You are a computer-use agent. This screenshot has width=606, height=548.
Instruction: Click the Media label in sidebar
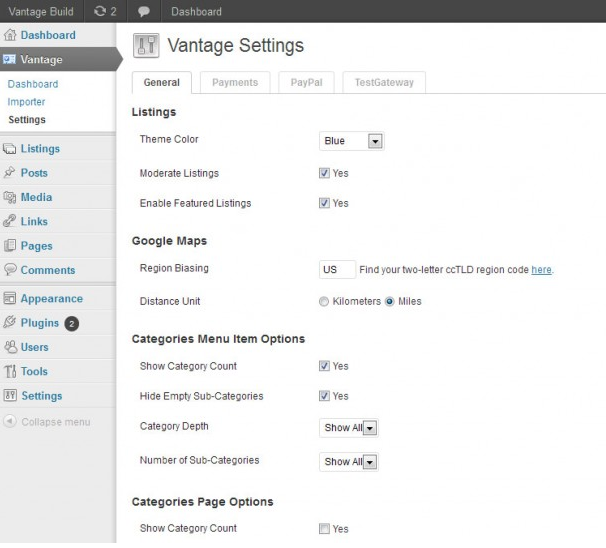(36, 197)
